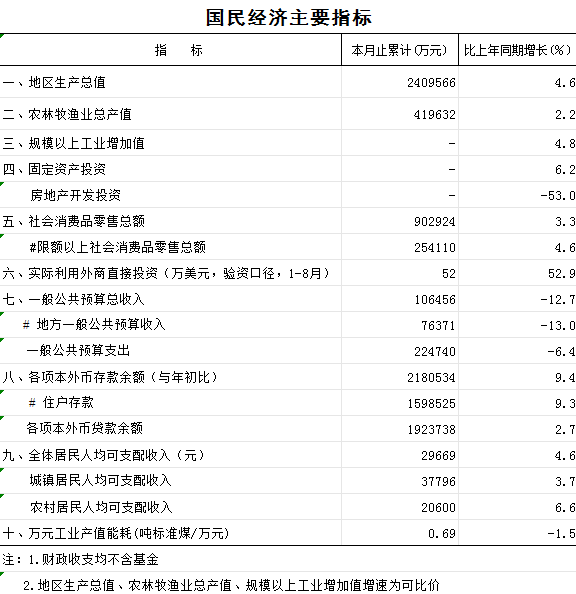Screen dimensions: 576x594
Task: Select the 社会消费品零售总额 value 902924
Action: pos(434,221)
